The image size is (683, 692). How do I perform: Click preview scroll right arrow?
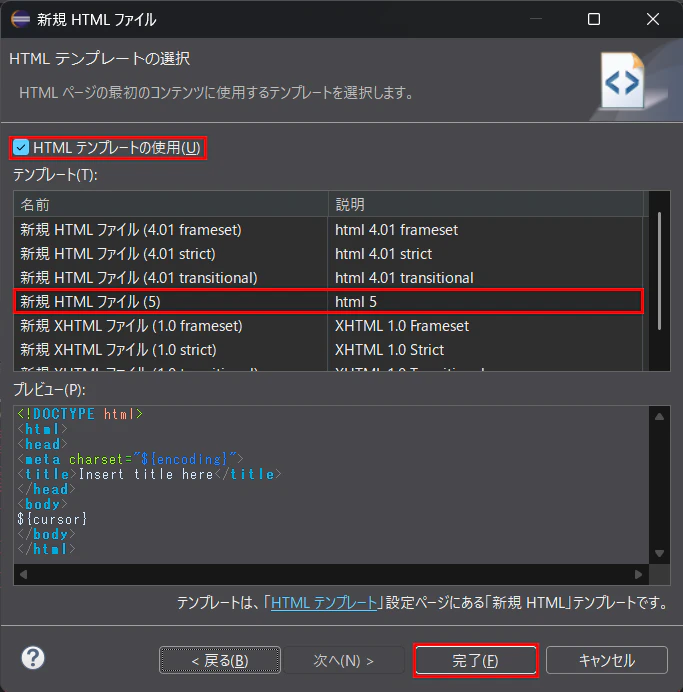638,574
